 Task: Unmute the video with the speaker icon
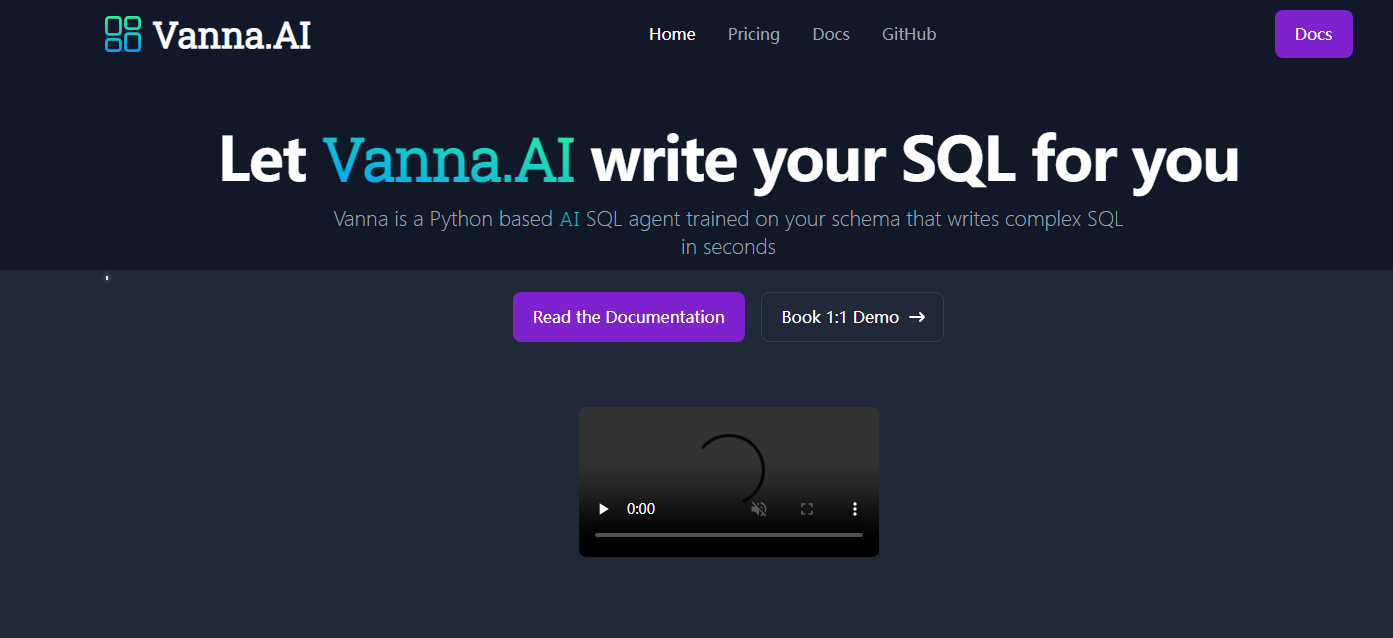(759, 509)
